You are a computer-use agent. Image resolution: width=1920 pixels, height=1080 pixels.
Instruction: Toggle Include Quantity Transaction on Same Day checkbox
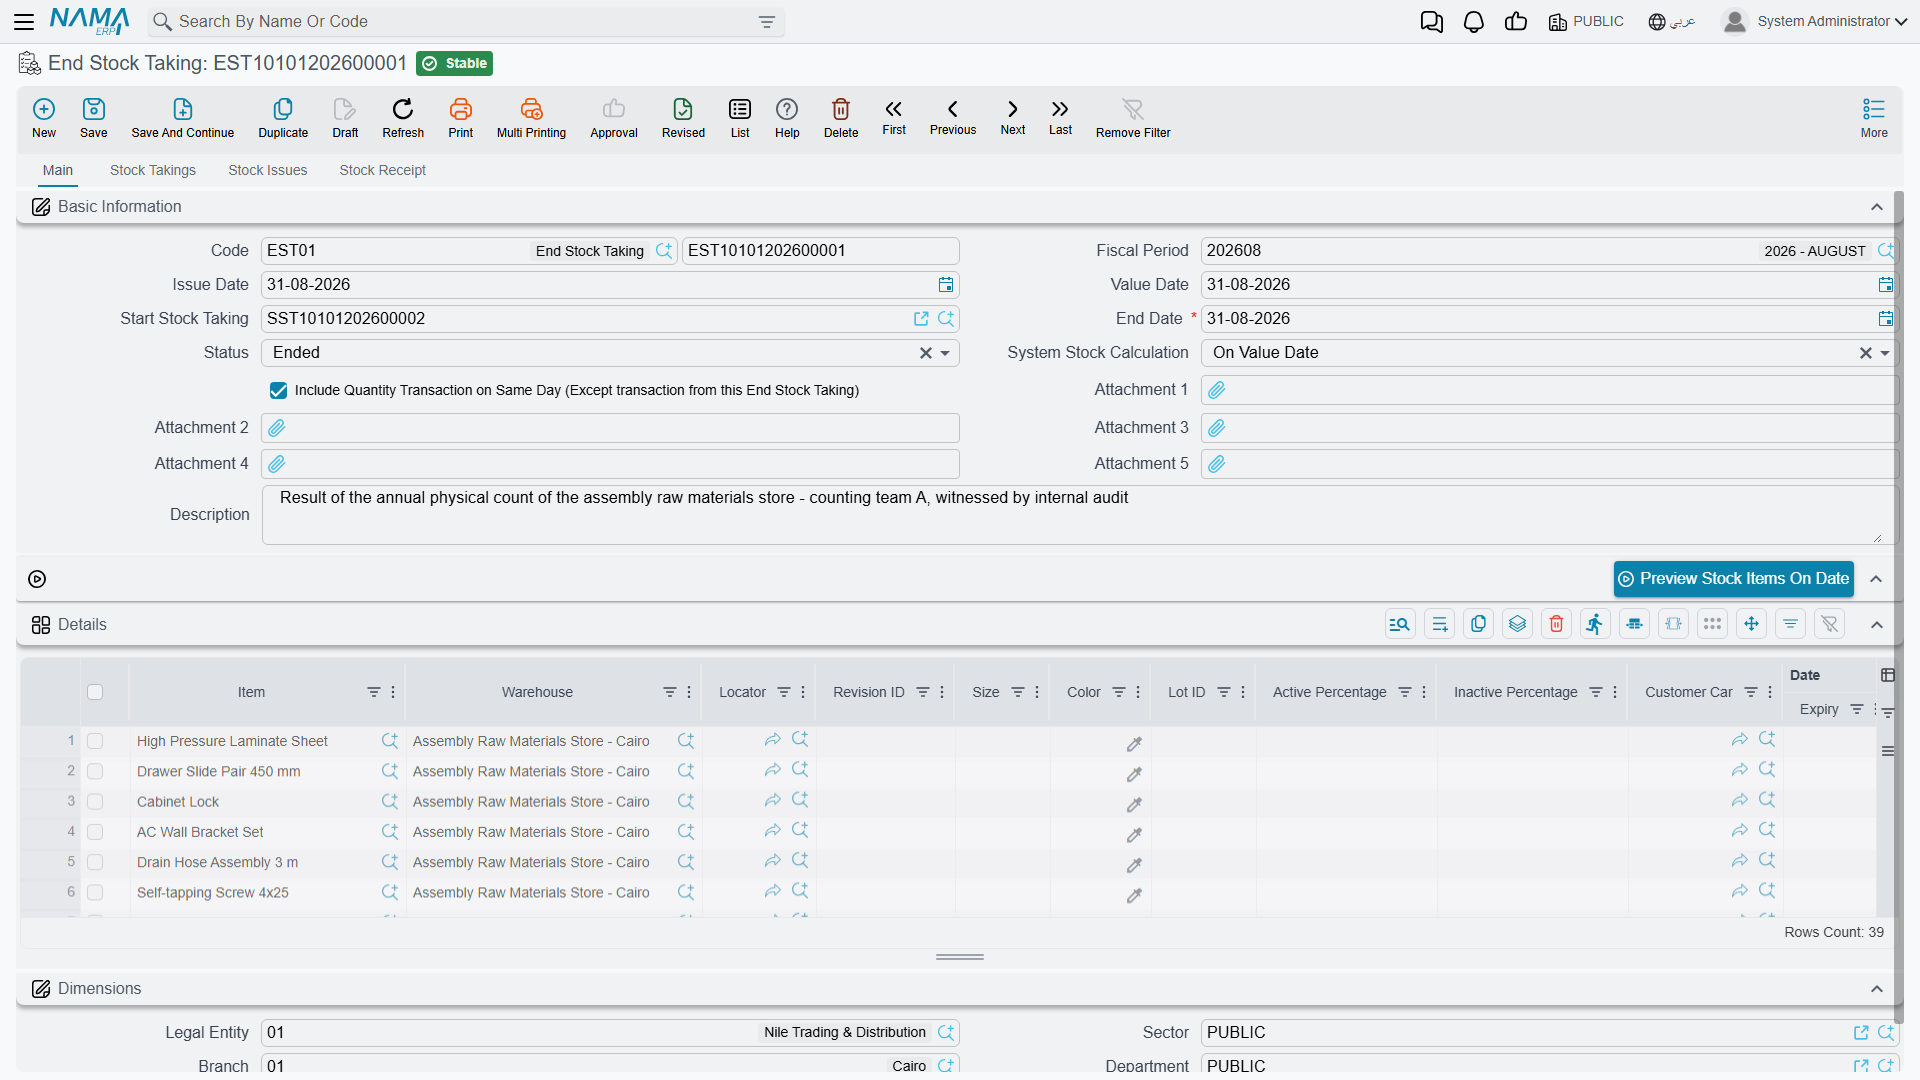[x=279, y=391]
